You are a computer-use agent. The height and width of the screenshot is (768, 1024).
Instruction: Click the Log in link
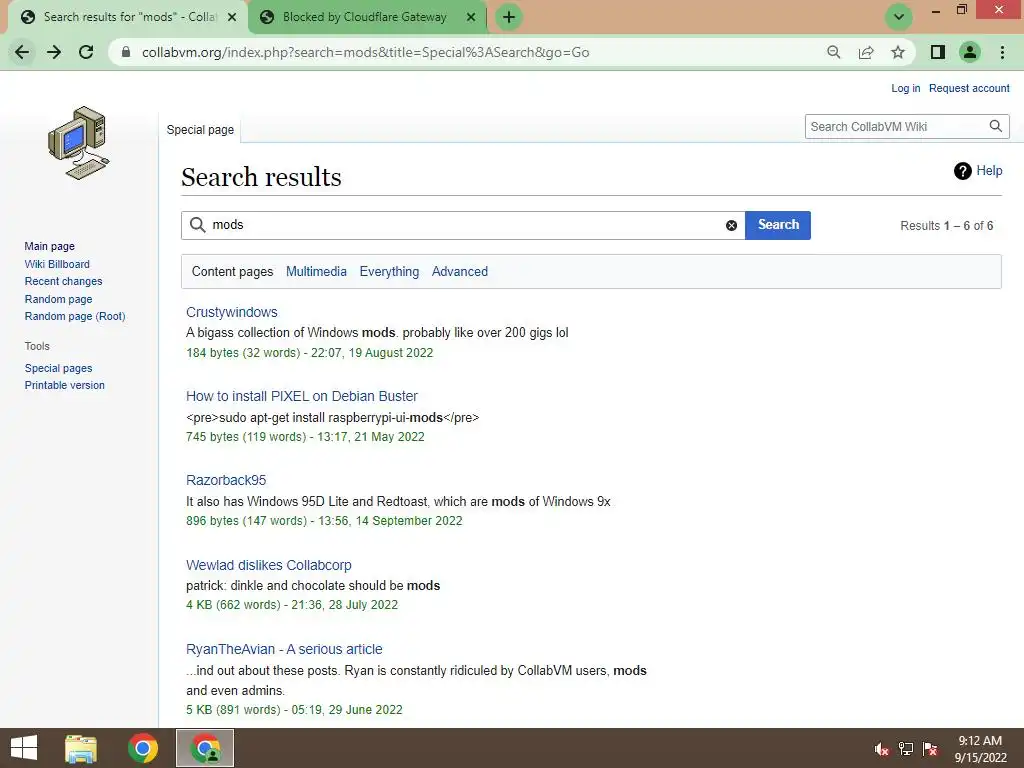click(x=906, y=88)
